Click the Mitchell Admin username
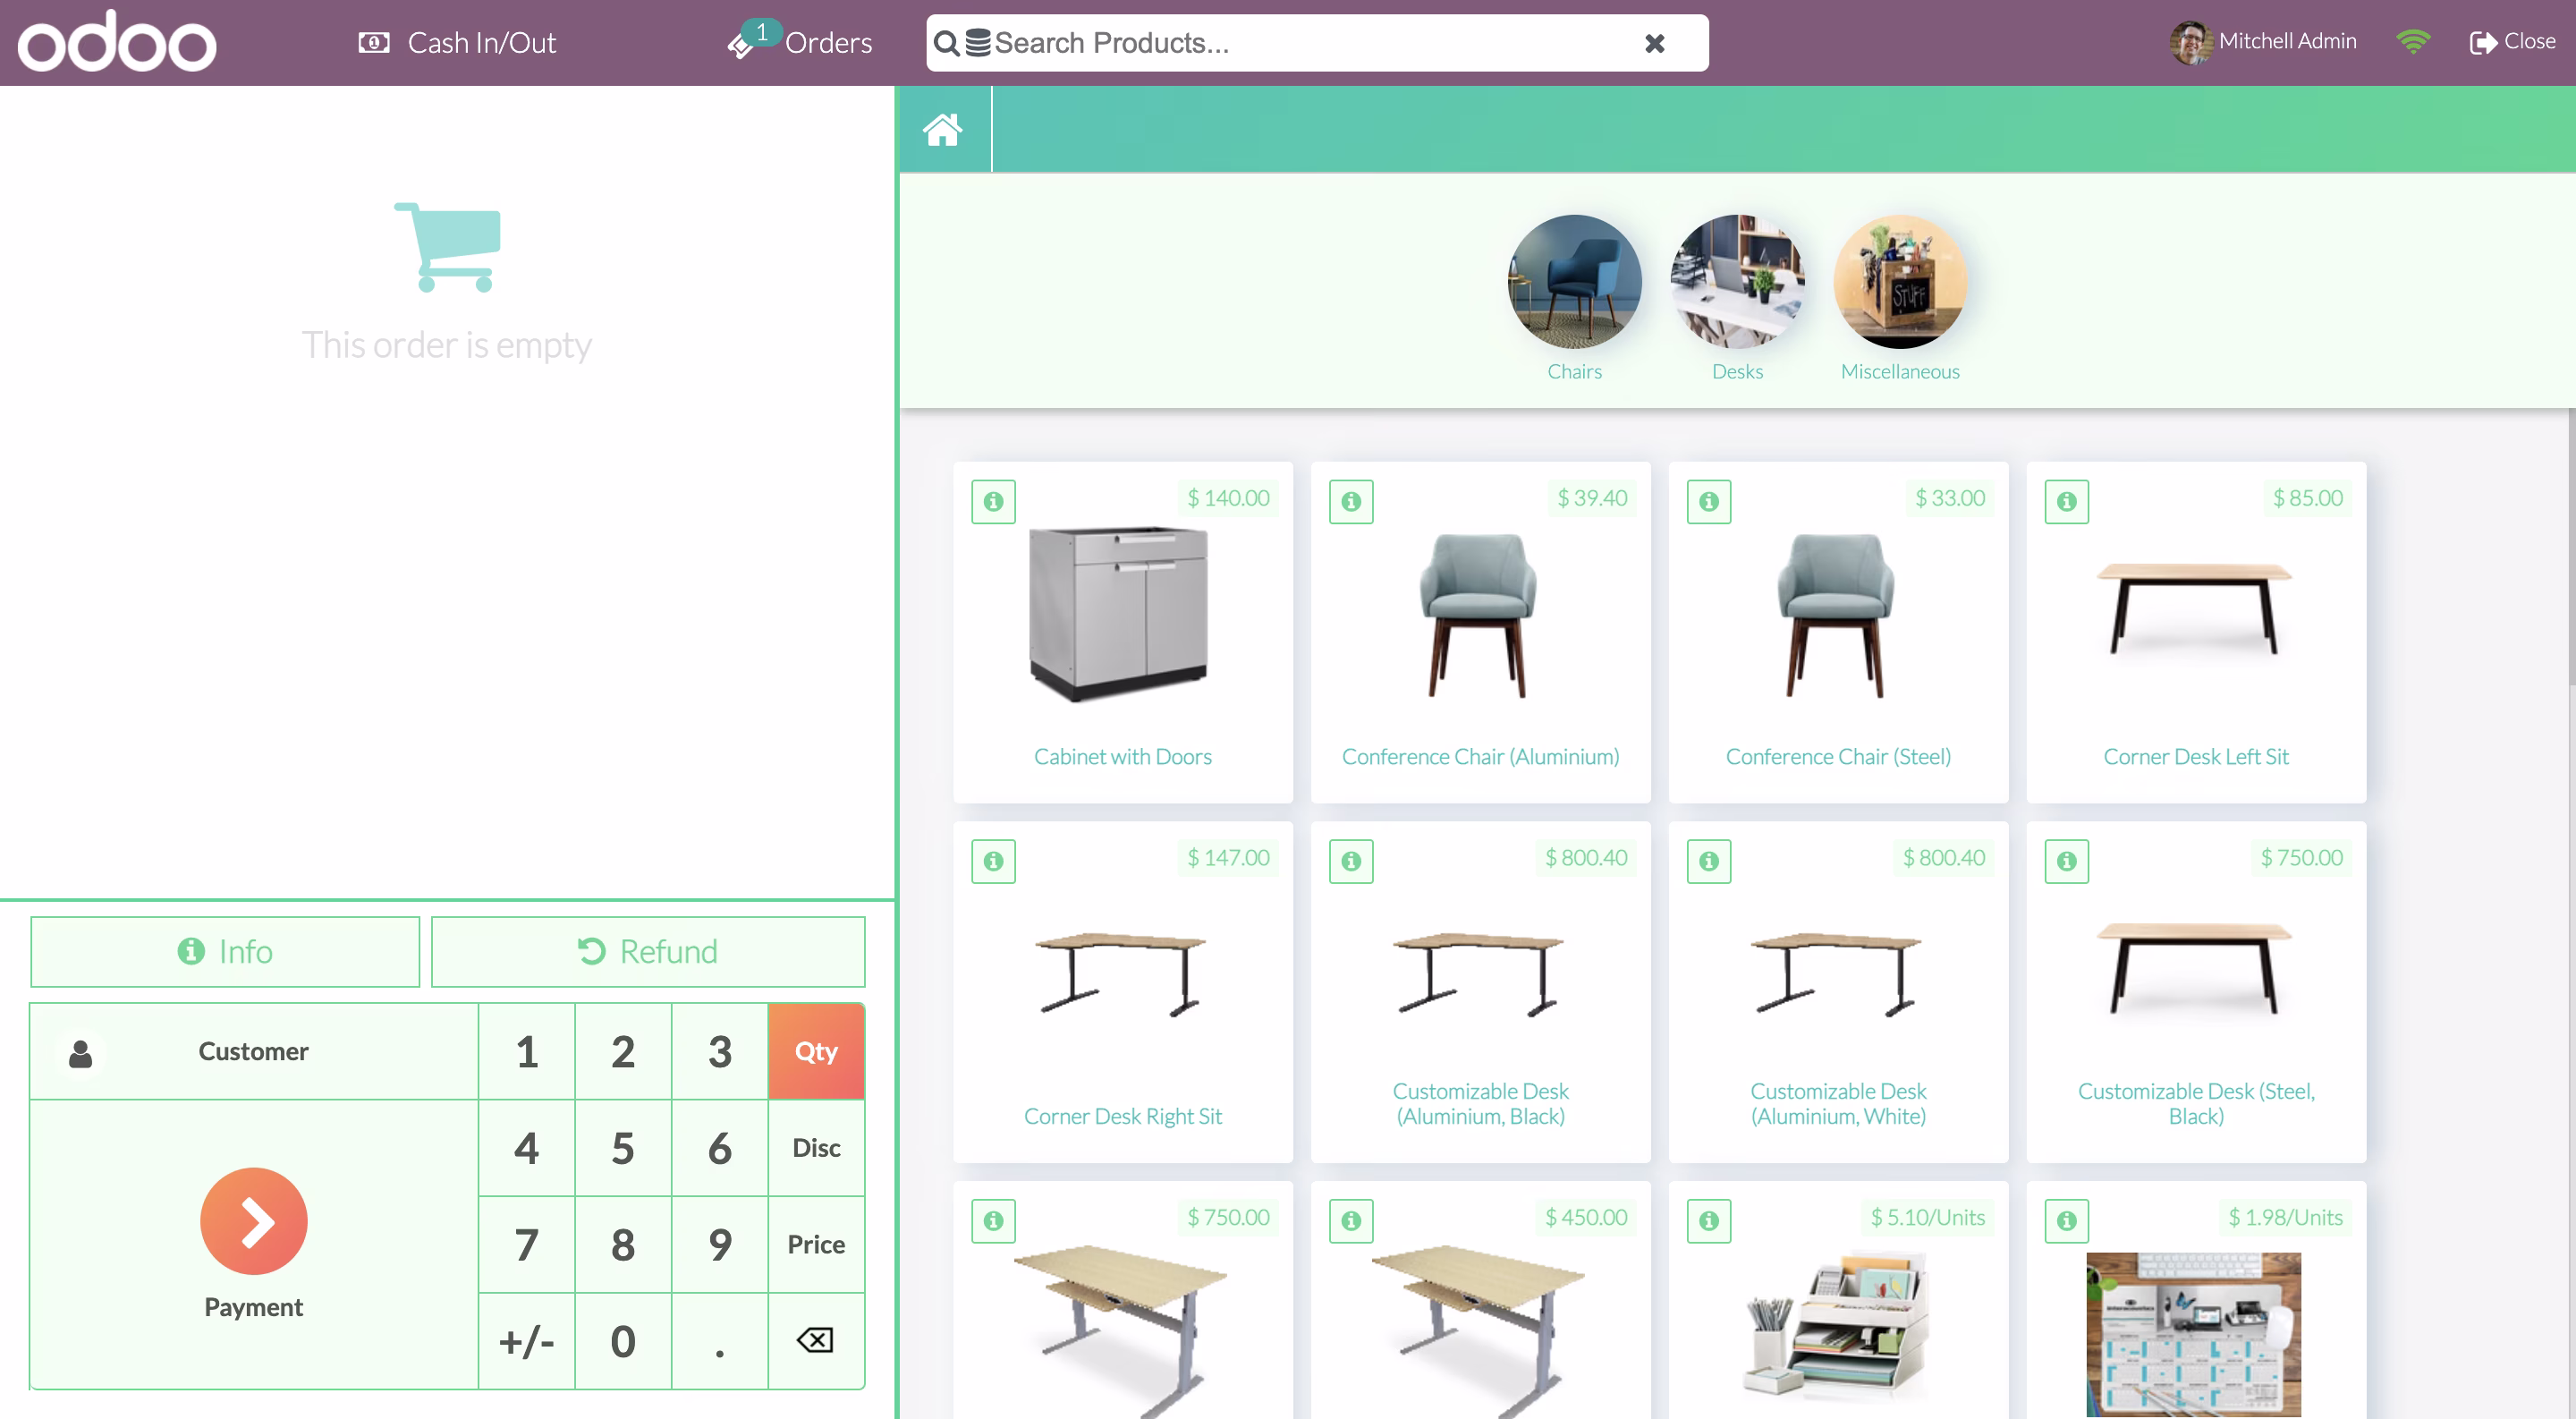2576x1419 pixels. pos(2287,41)
